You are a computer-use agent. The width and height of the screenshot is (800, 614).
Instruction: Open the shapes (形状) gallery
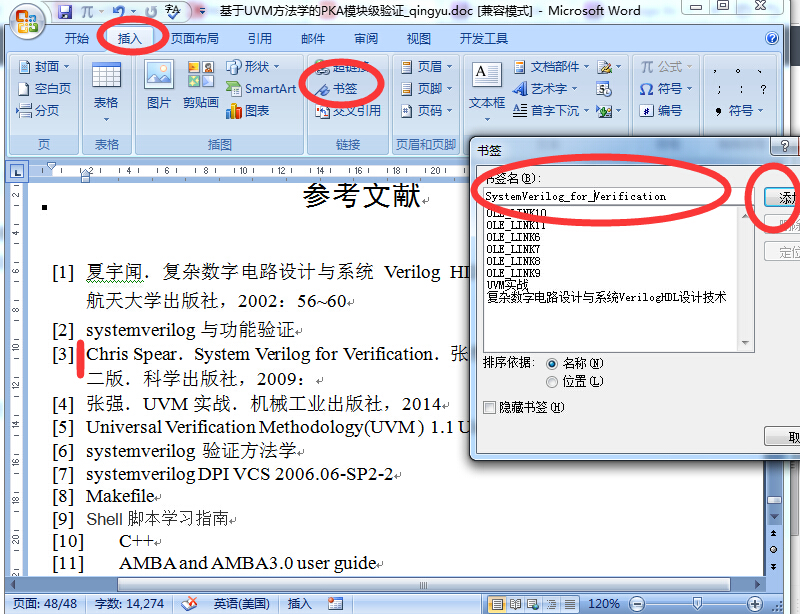coord(253,66)
